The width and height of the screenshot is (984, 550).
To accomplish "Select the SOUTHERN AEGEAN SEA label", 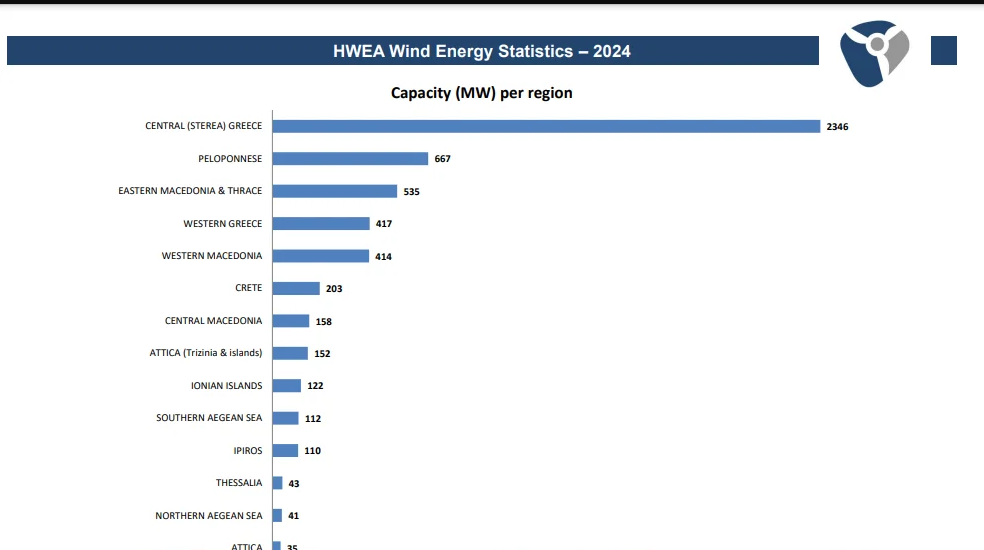I will coord(209,418).
